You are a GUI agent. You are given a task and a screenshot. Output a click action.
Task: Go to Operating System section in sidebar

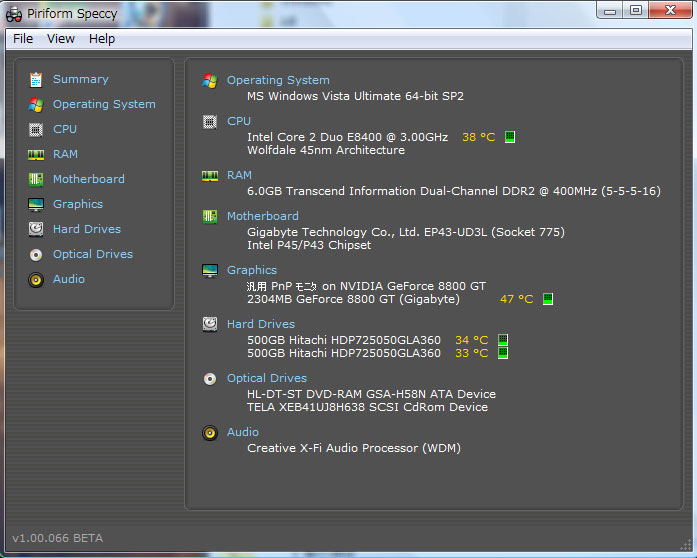click(x=104, y=104)
